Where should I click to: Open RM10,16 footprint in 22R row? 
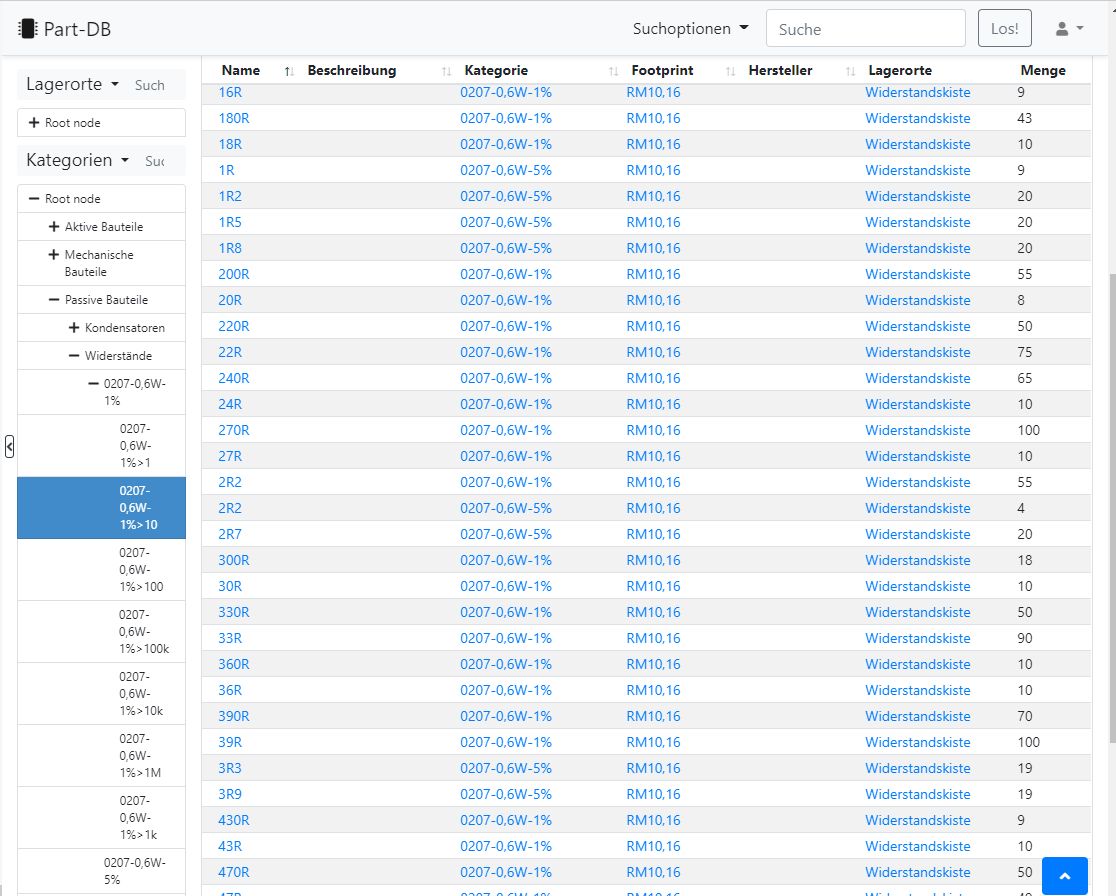click(x=653, y=352)
